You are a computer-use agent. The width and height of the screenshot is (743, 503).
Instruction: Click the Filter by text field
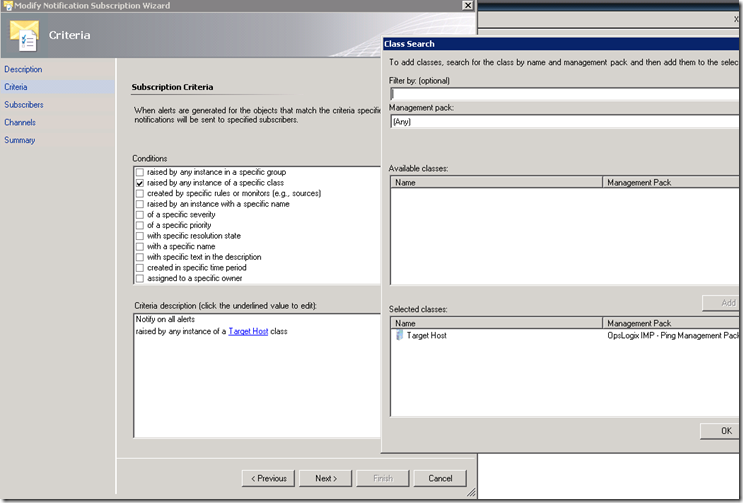pyautogui.click(x=565, y=94)
